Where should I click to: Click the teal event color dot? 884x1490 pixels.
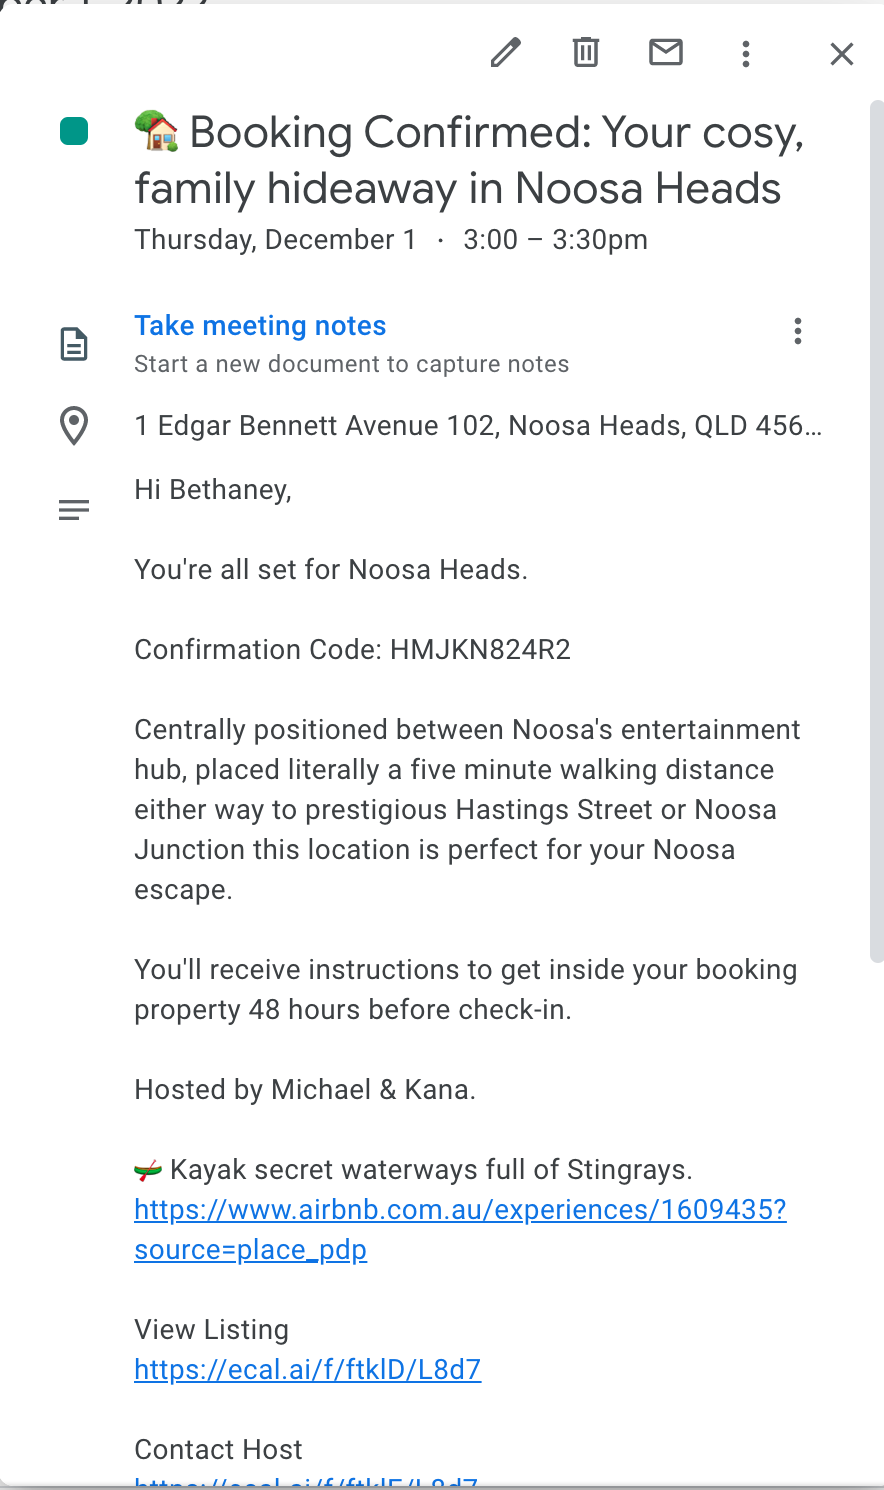(74, 131)
